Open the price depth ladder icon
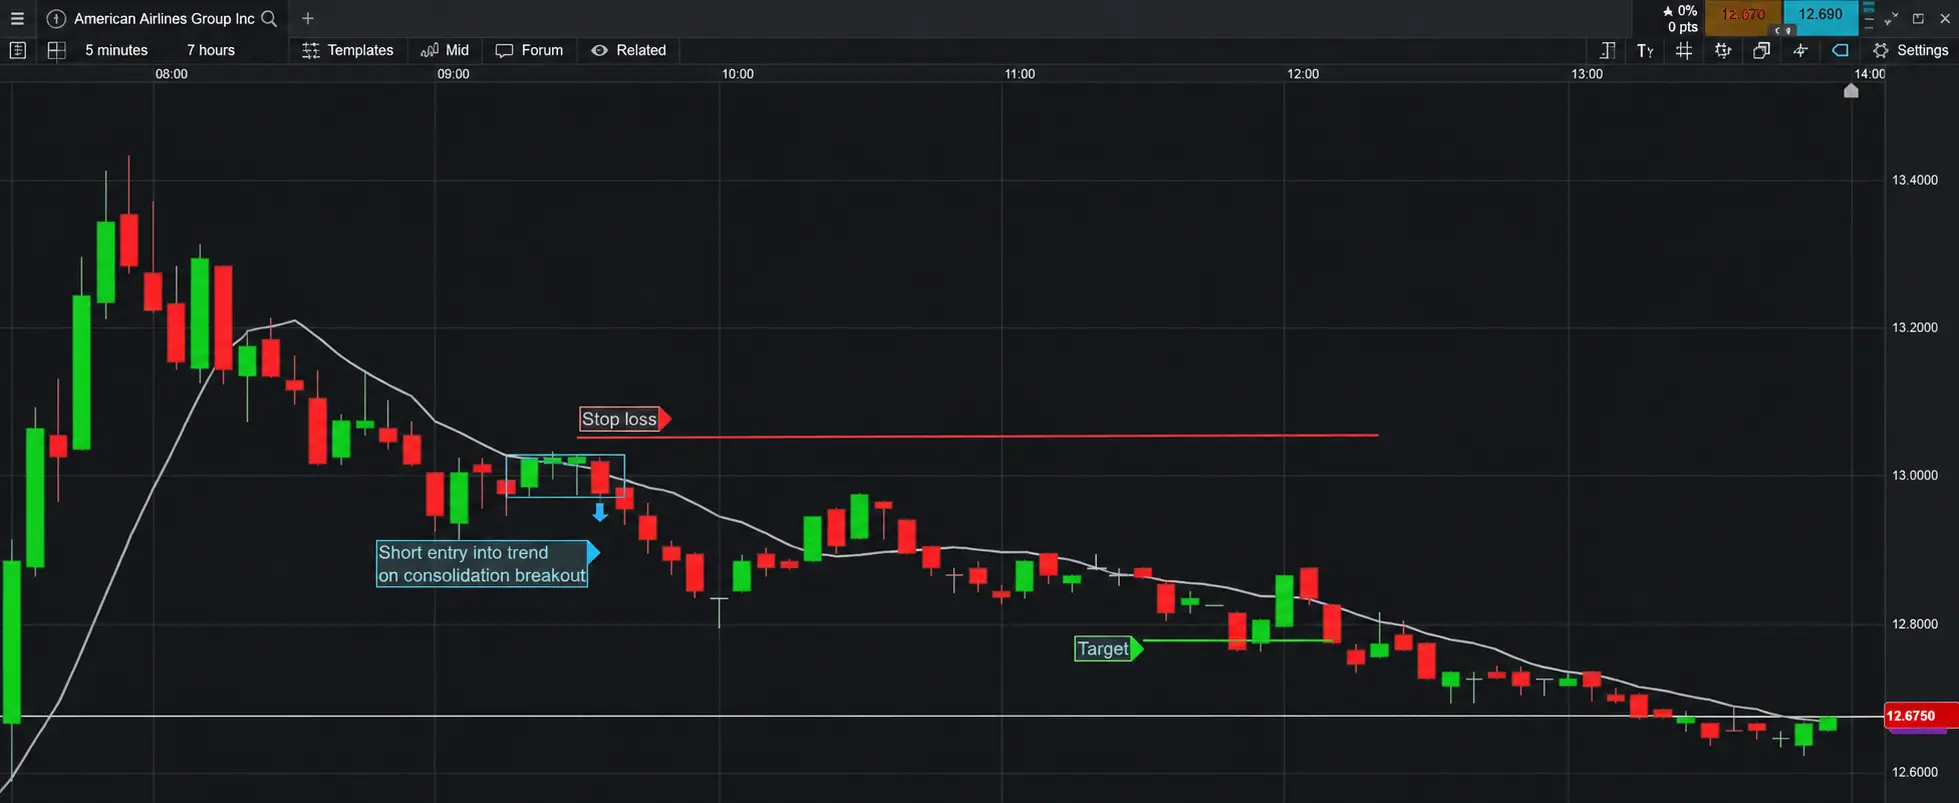Image resolution: width=1959 pixels, height=803 pixels. coord(1868,16)
